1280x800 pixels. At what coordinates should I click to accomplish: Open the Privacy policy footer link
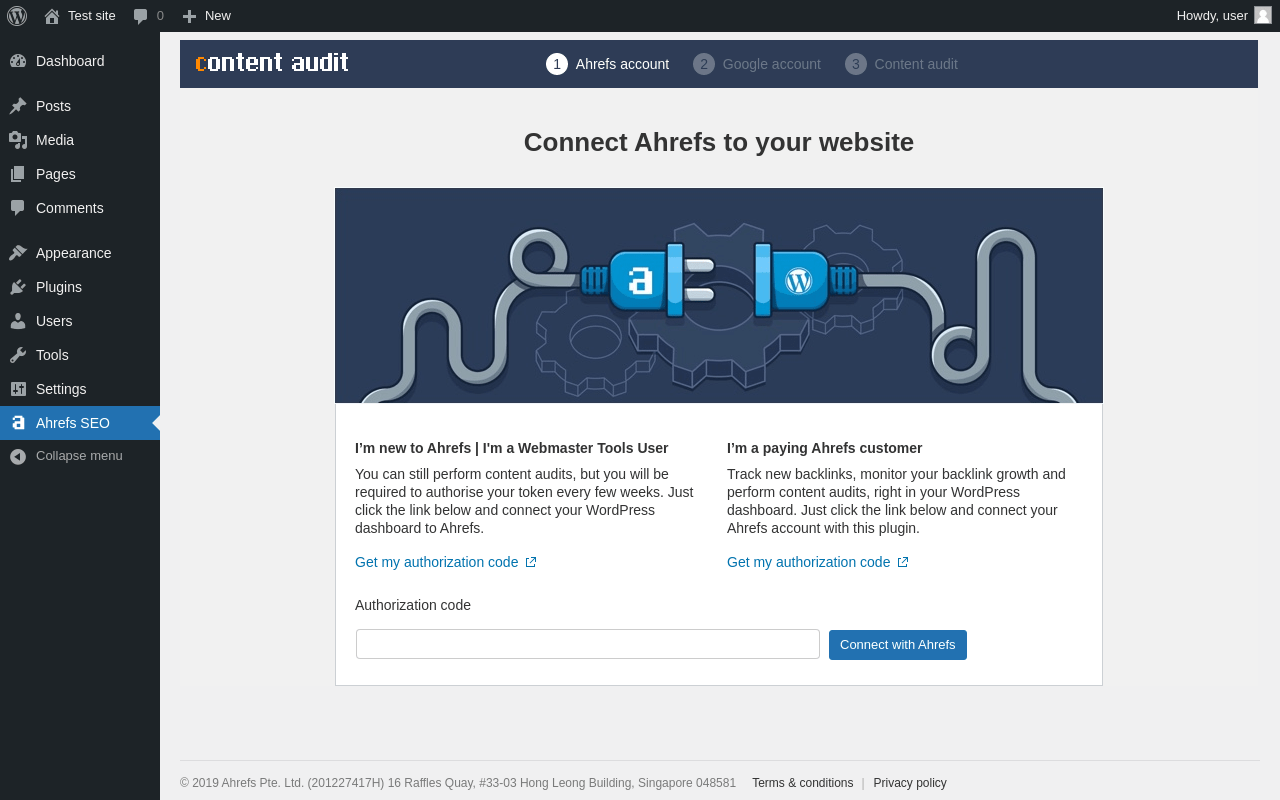coord(910,783)
